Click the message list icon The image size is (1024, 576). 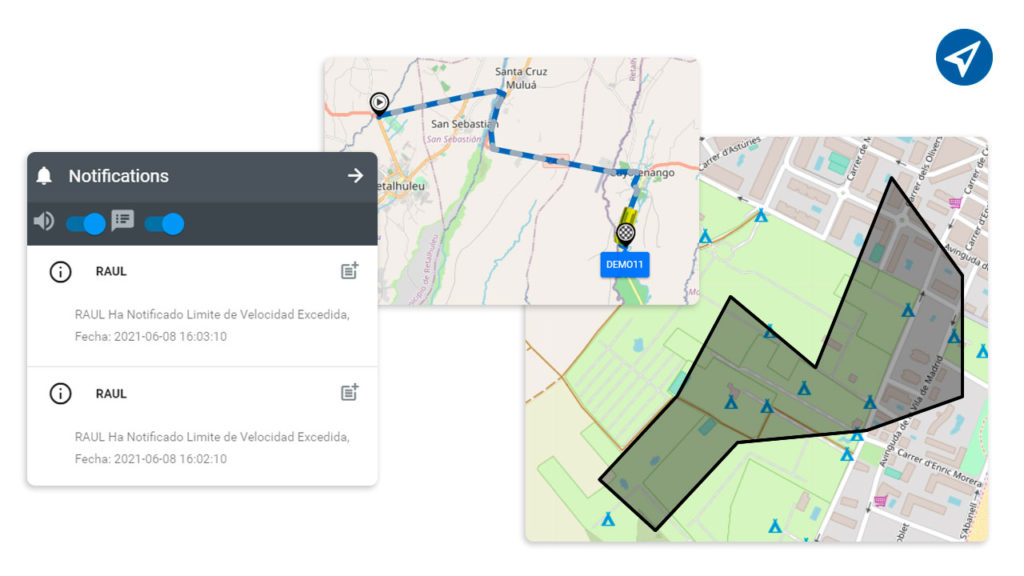pos(123,221)
